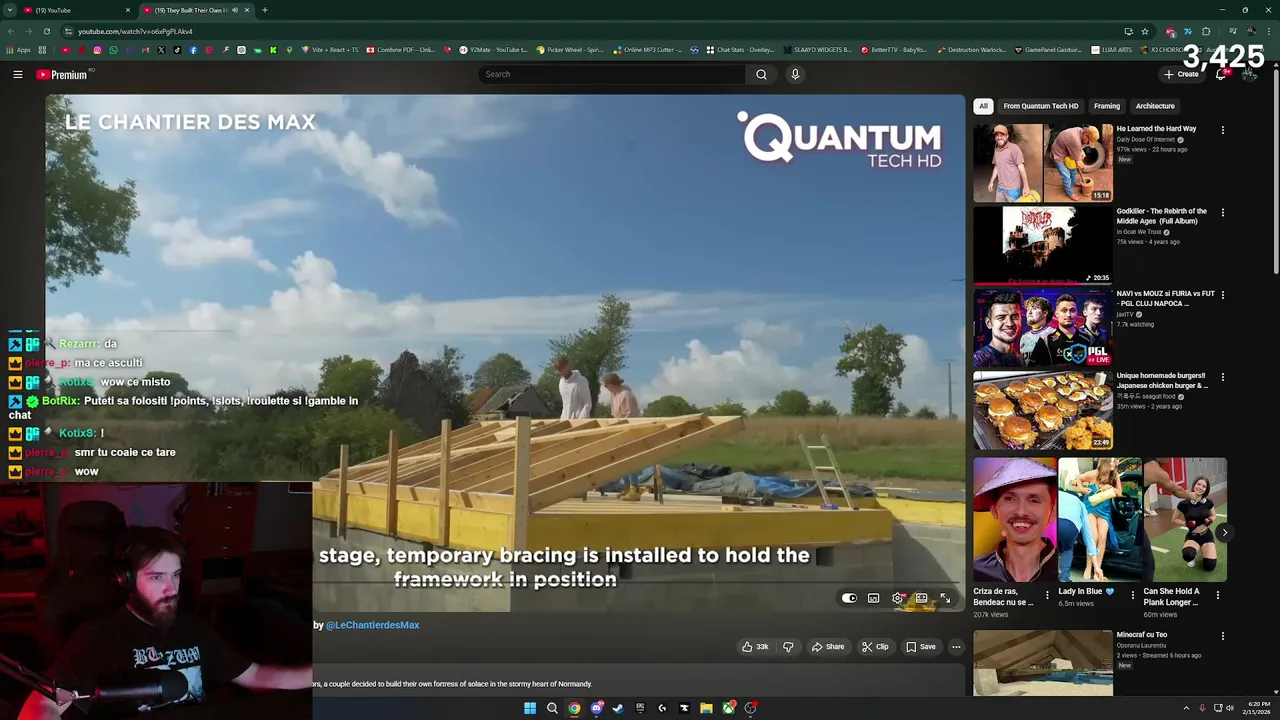Open a new browser tab
1280x720 pixels.
(264, 10)
